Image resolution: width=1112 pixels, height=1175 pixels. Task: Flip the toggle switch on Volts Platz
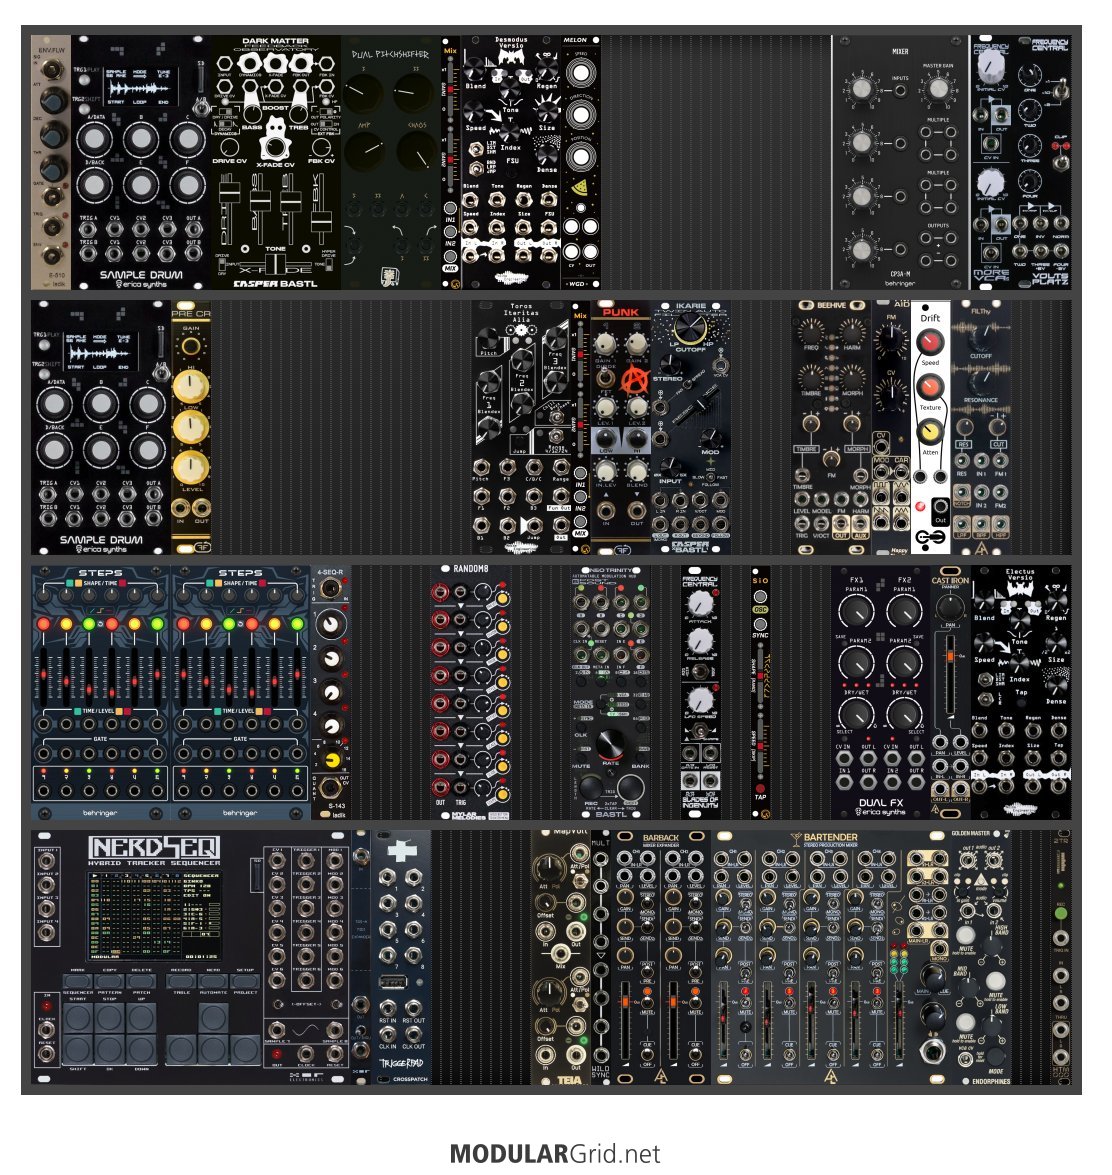1060,91
